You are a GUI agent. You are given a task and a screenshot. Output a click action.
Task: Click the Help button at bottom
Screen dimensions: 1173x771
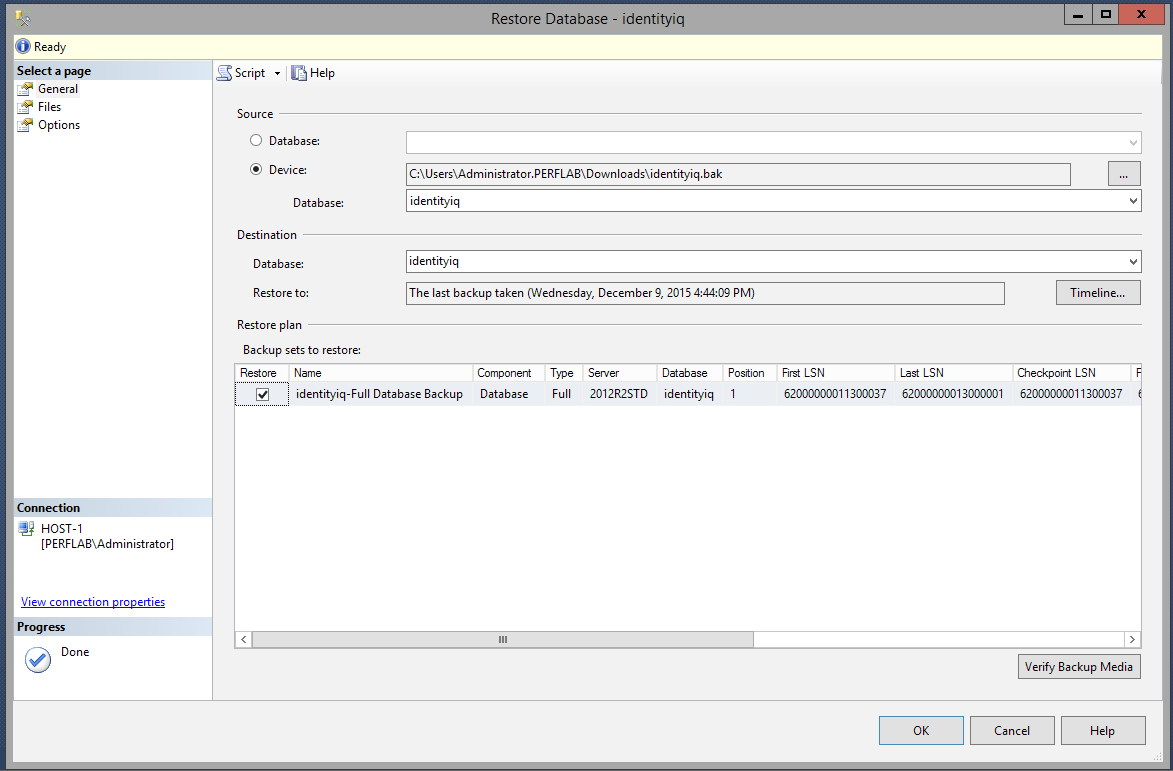coord(1103,731)
